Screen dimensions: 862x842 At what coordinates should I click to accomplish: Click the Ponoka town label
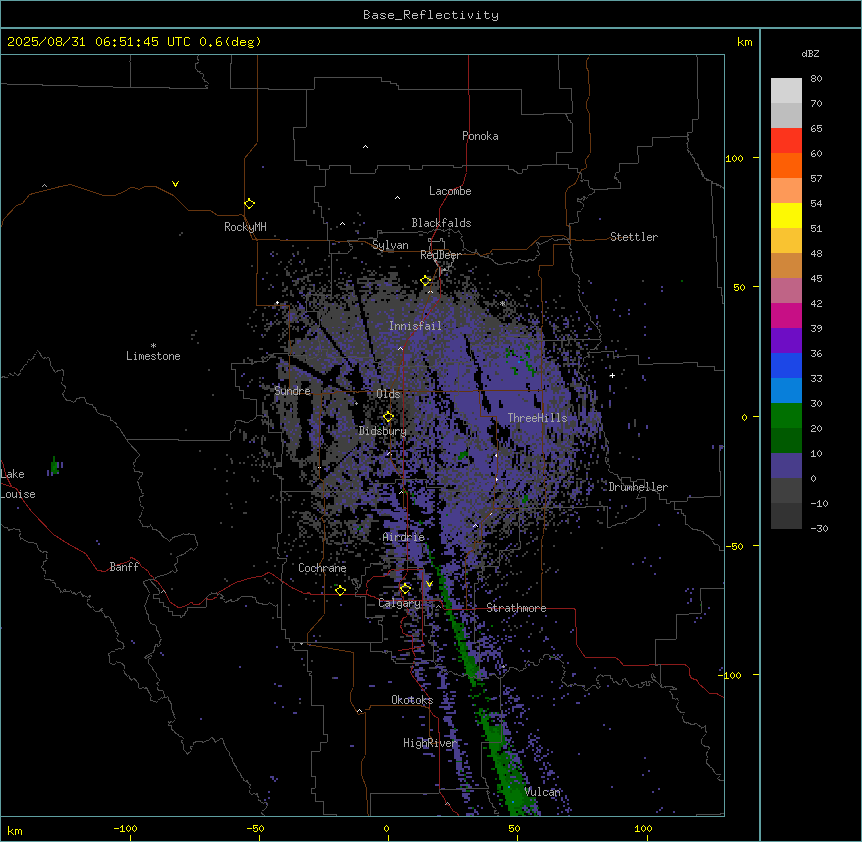[x=480, y=136]
